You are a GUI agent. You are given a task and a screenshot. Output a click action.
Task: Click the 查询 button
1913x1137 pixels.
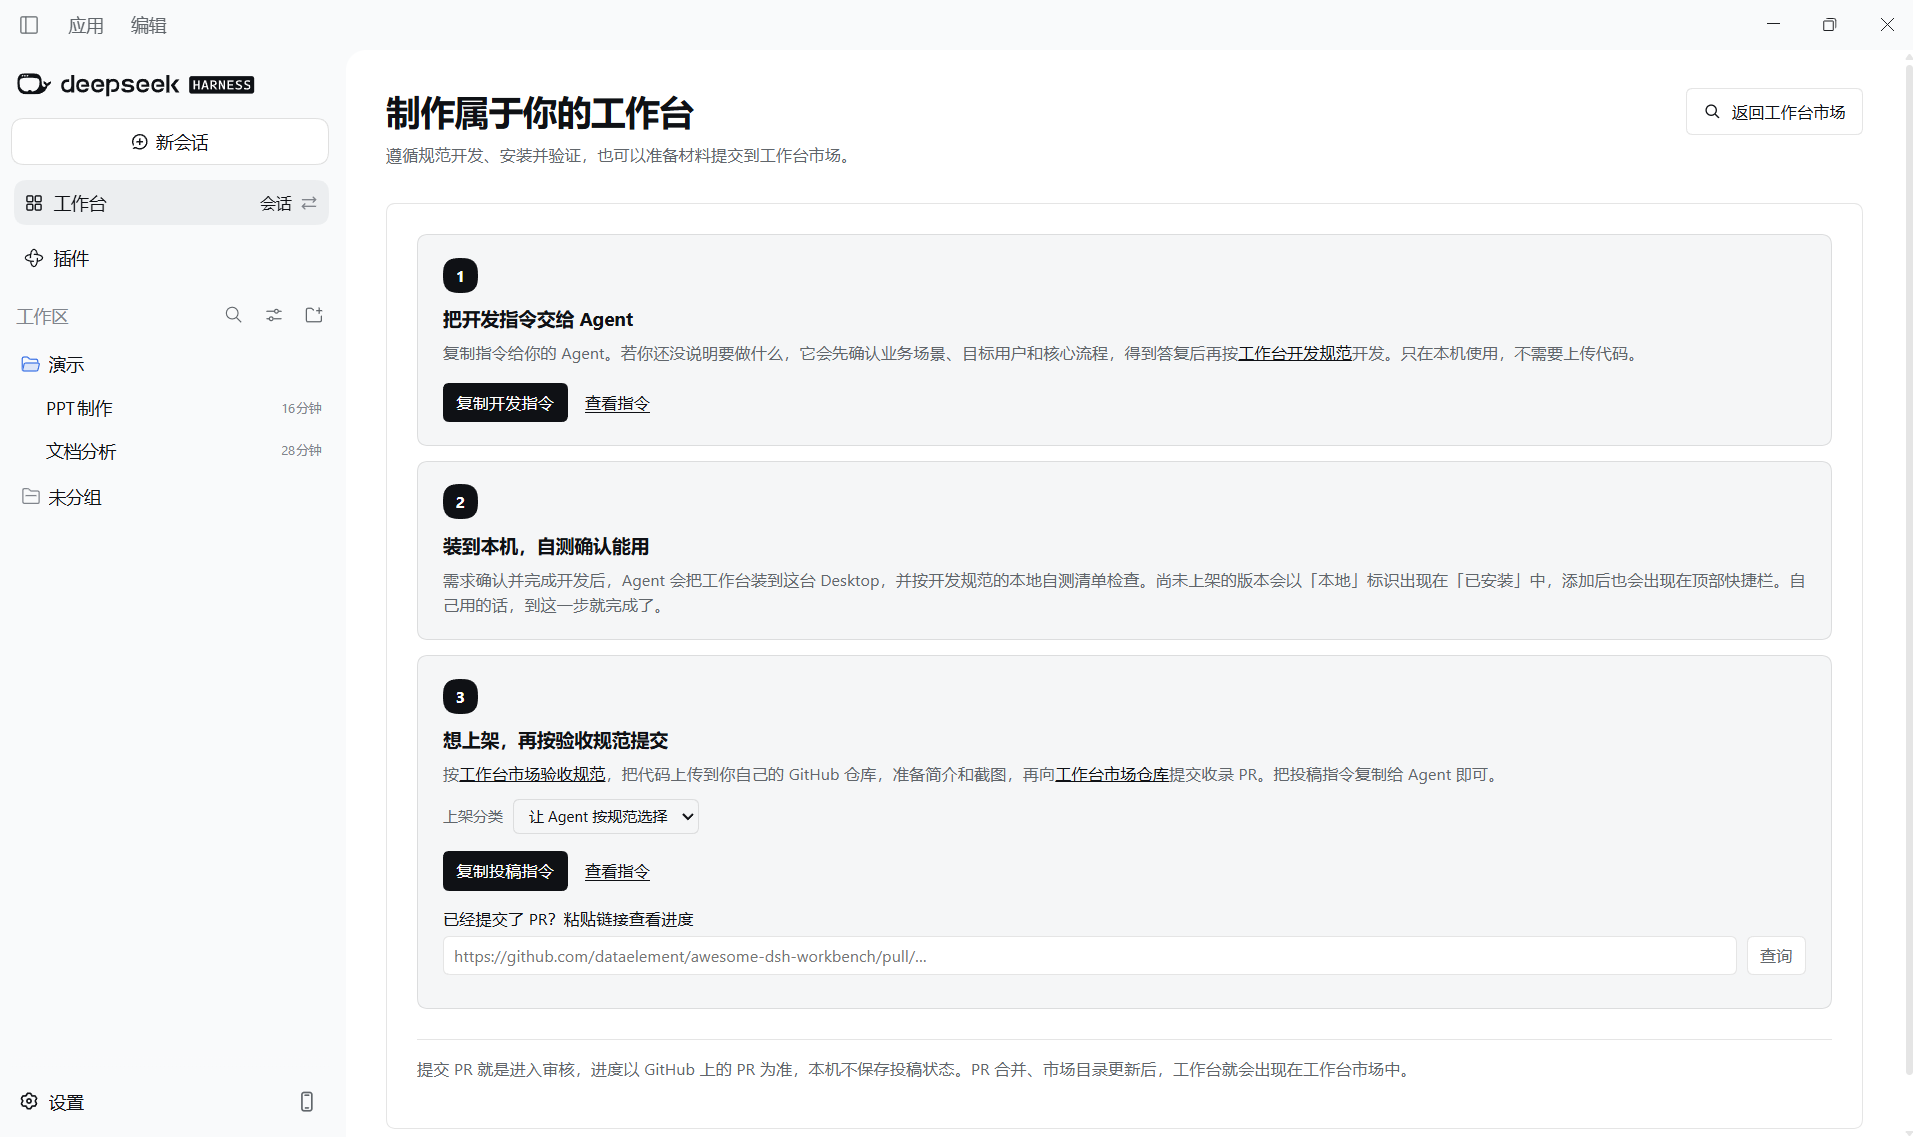pyautogui.click(x=1776, y=956)
